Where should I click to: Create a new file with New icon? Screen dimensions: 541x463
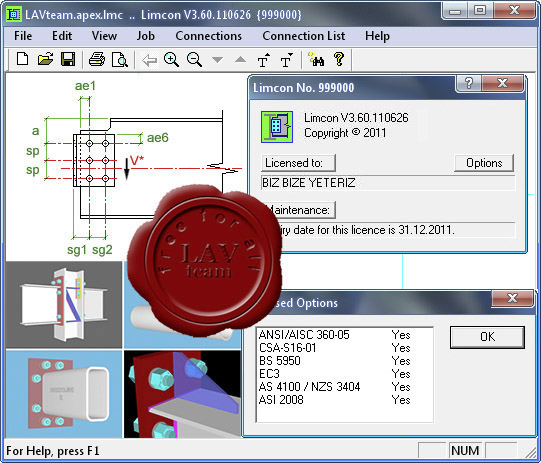[22, 59]
